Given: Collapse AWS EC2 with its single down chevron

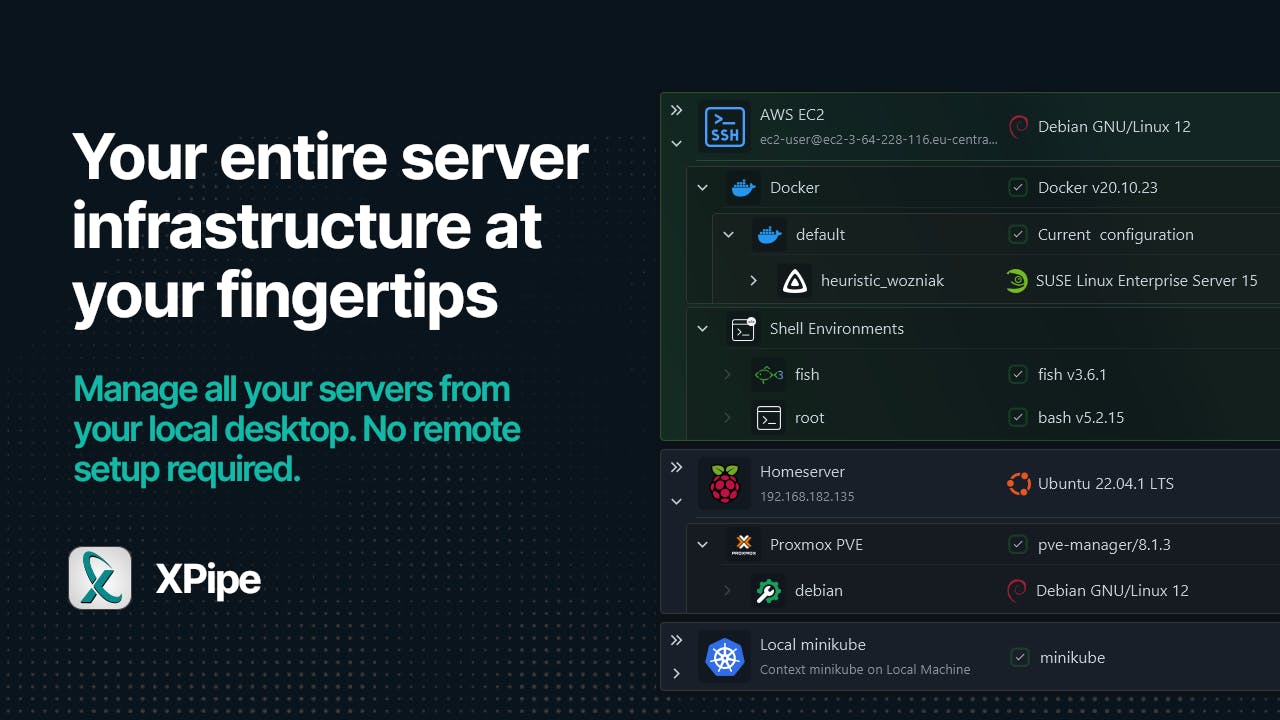Looking at the screenshot, I should tap(677, 144).
